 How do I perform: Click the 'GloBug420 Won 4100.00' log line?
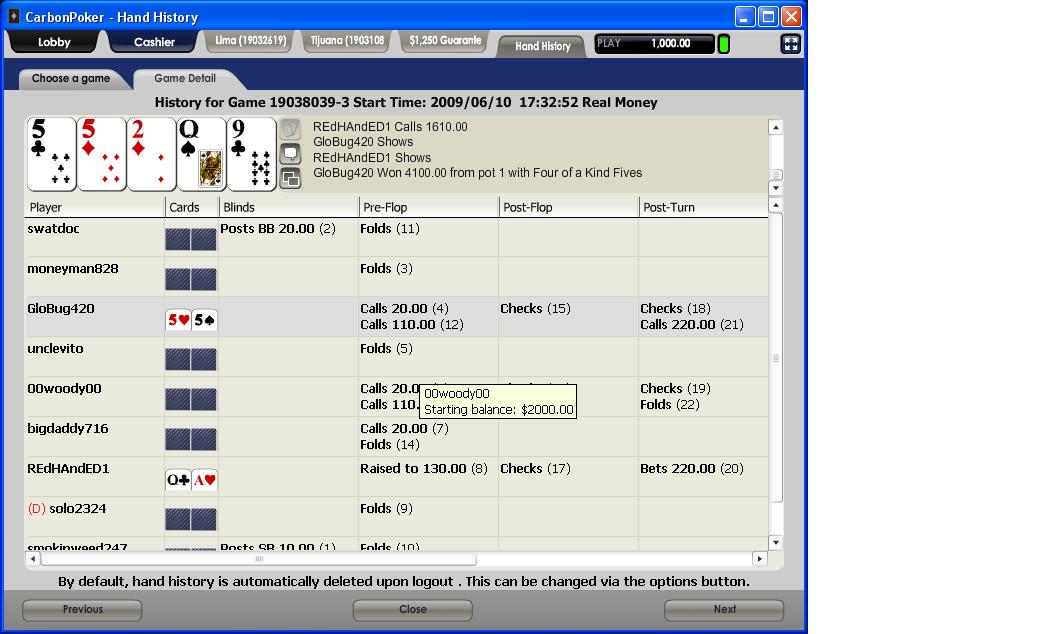477,173
